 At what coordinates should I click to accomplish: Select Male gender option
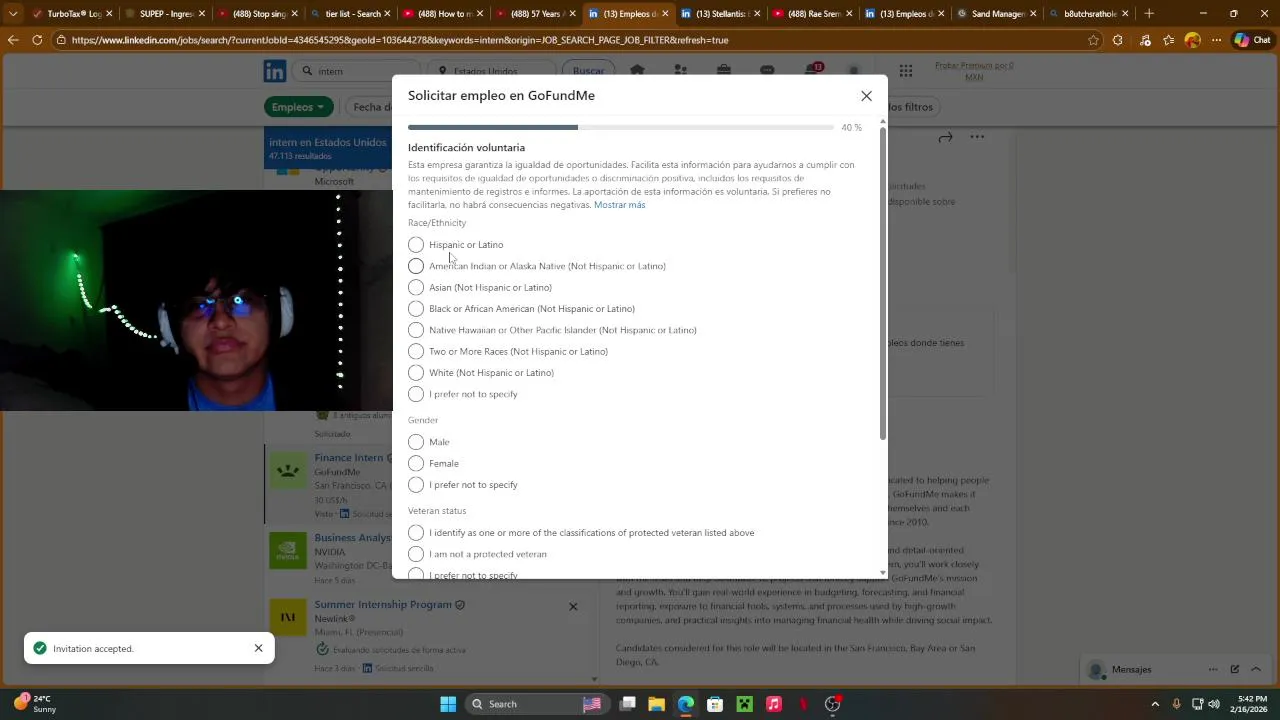pos(416,442)
